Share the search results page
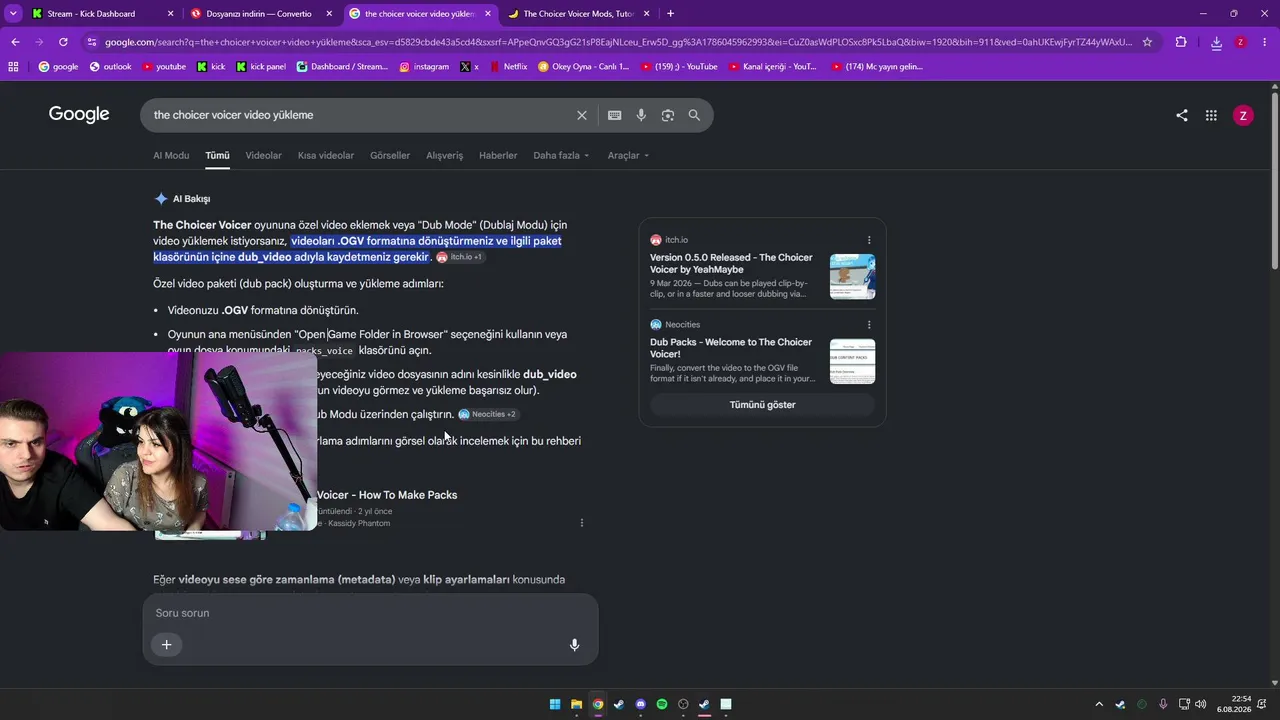 pyautogui.click(x=1182, y=115)
